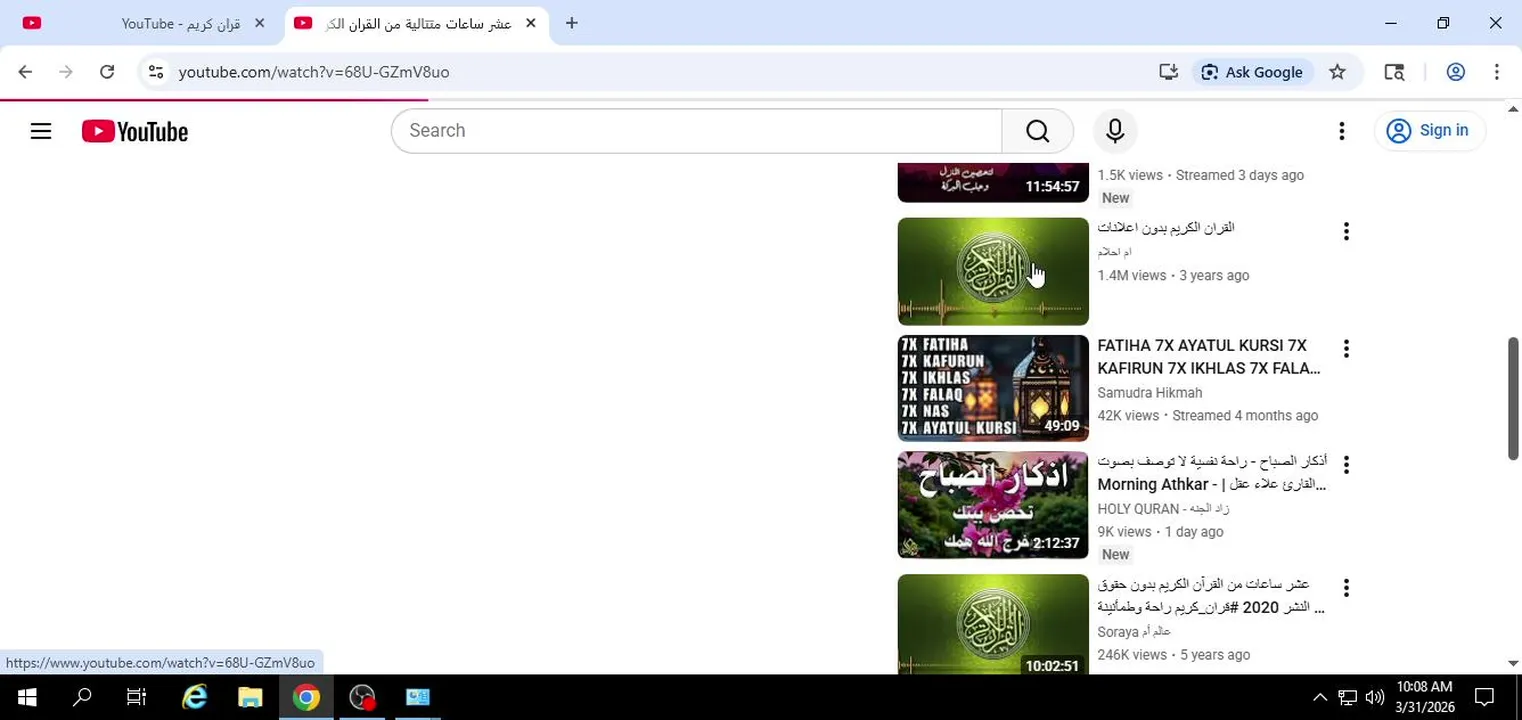The image size is (1522, 720).
Task: Click '9K views • 1 day ago' text
Action: pyautogui.click(x=1160, y=532)
